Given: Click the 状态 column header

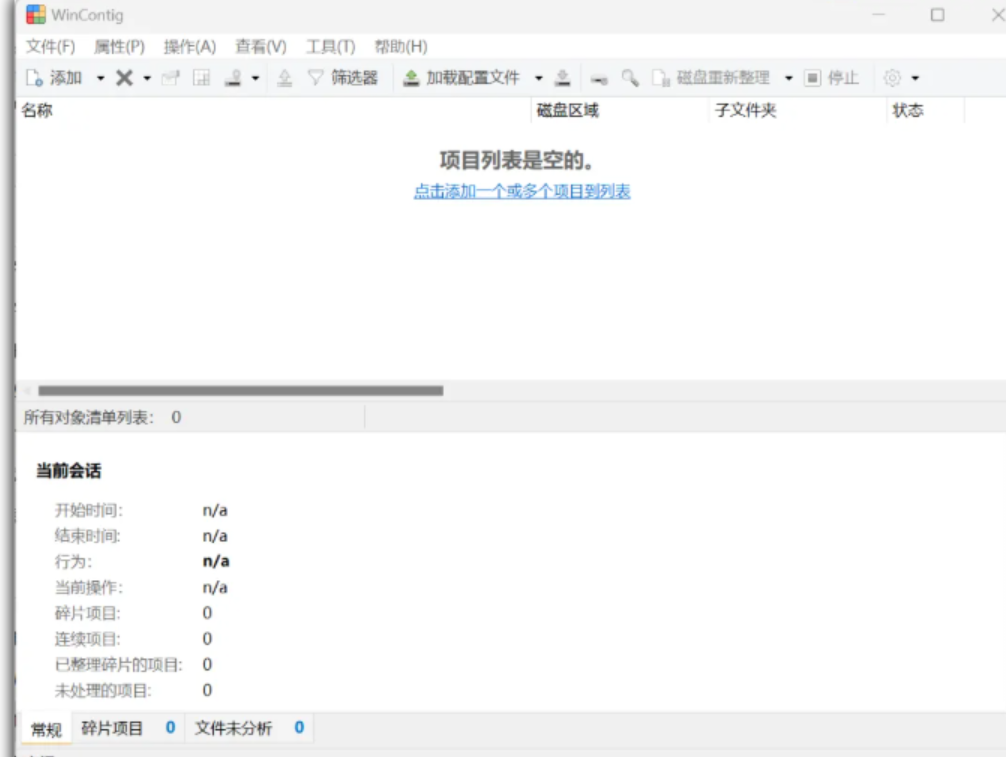Looking at the screenshot, I should tap(926, 110).
